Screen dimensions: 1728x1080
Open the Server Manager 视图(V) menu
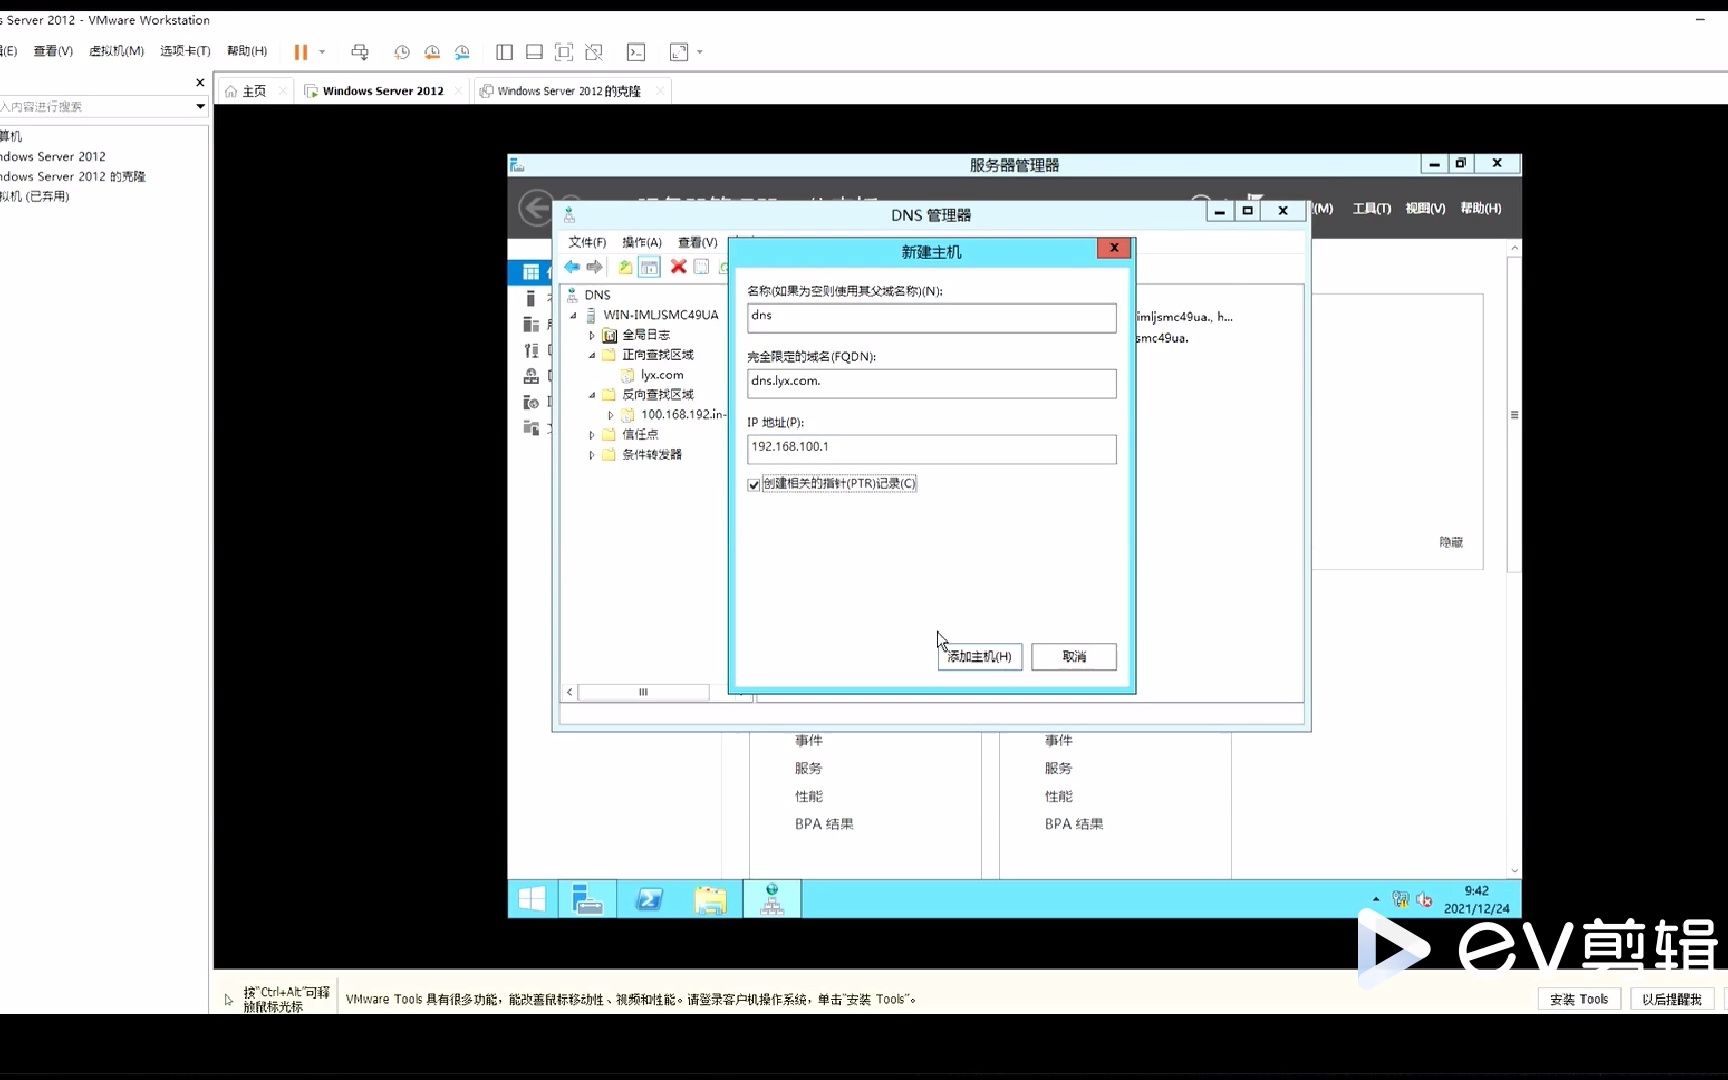(1425, 208)
